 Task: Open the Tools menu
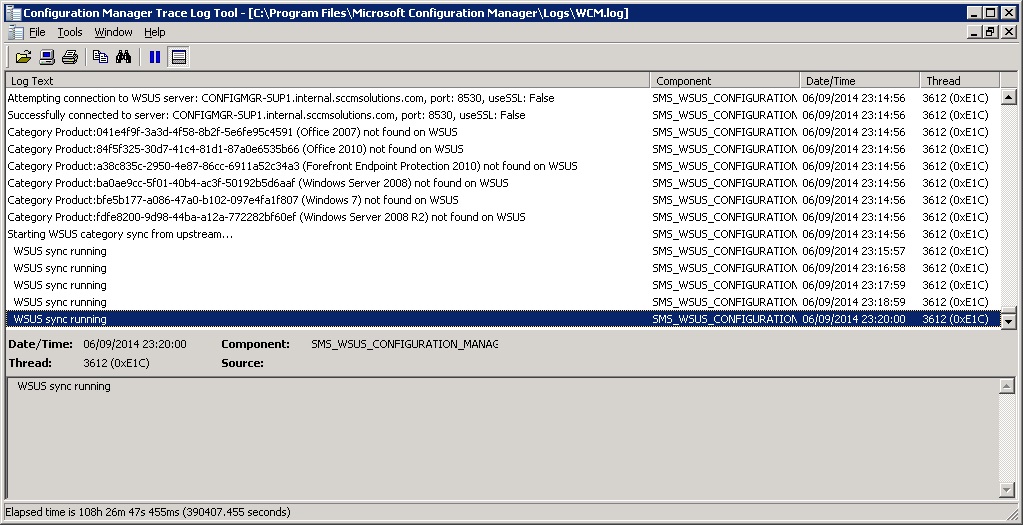point(70,32)
